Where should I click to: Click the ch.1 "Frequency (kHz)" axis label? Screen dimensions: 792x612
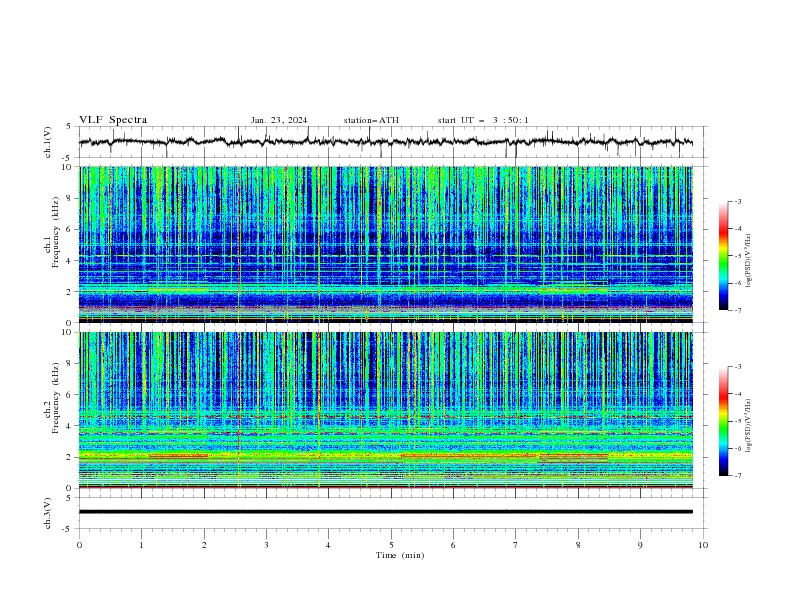(x=56, y=232)
